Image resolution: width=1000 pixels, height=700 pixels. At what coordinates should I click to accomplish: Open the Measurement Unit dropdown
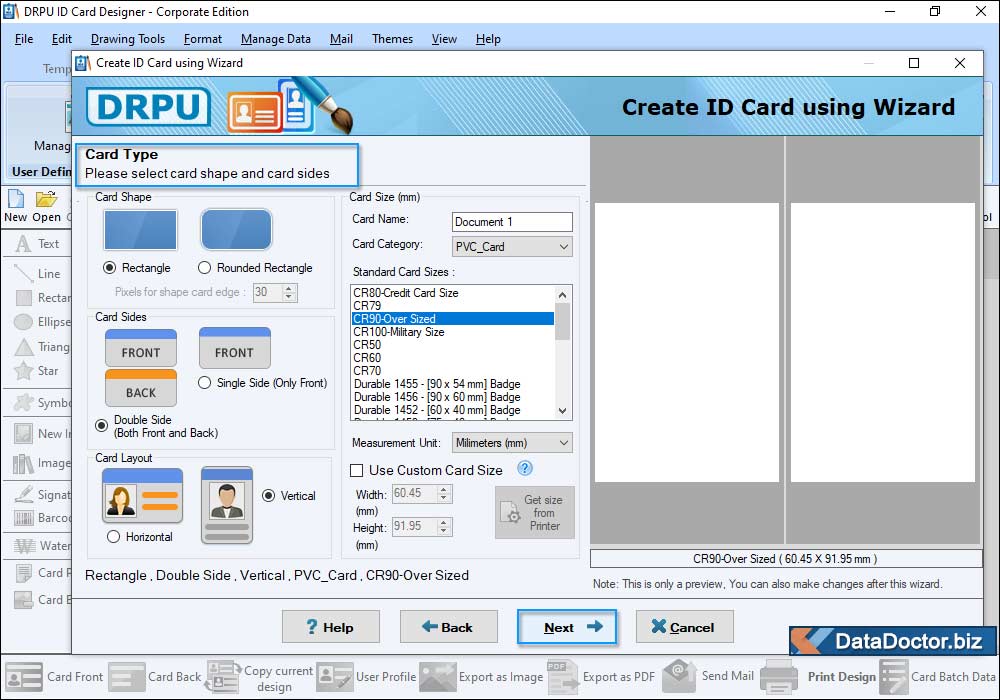[512, 442]
